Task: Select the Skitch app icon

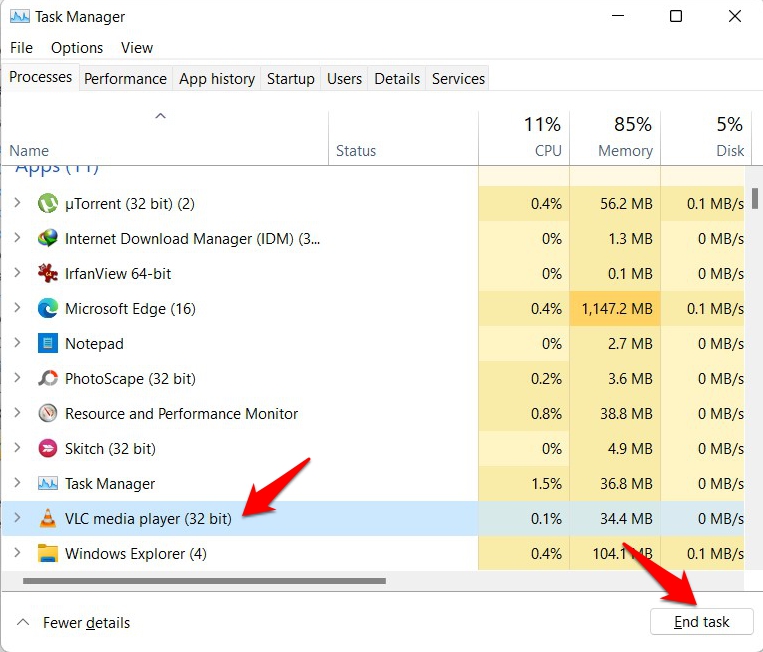Action: click(47, 449)
